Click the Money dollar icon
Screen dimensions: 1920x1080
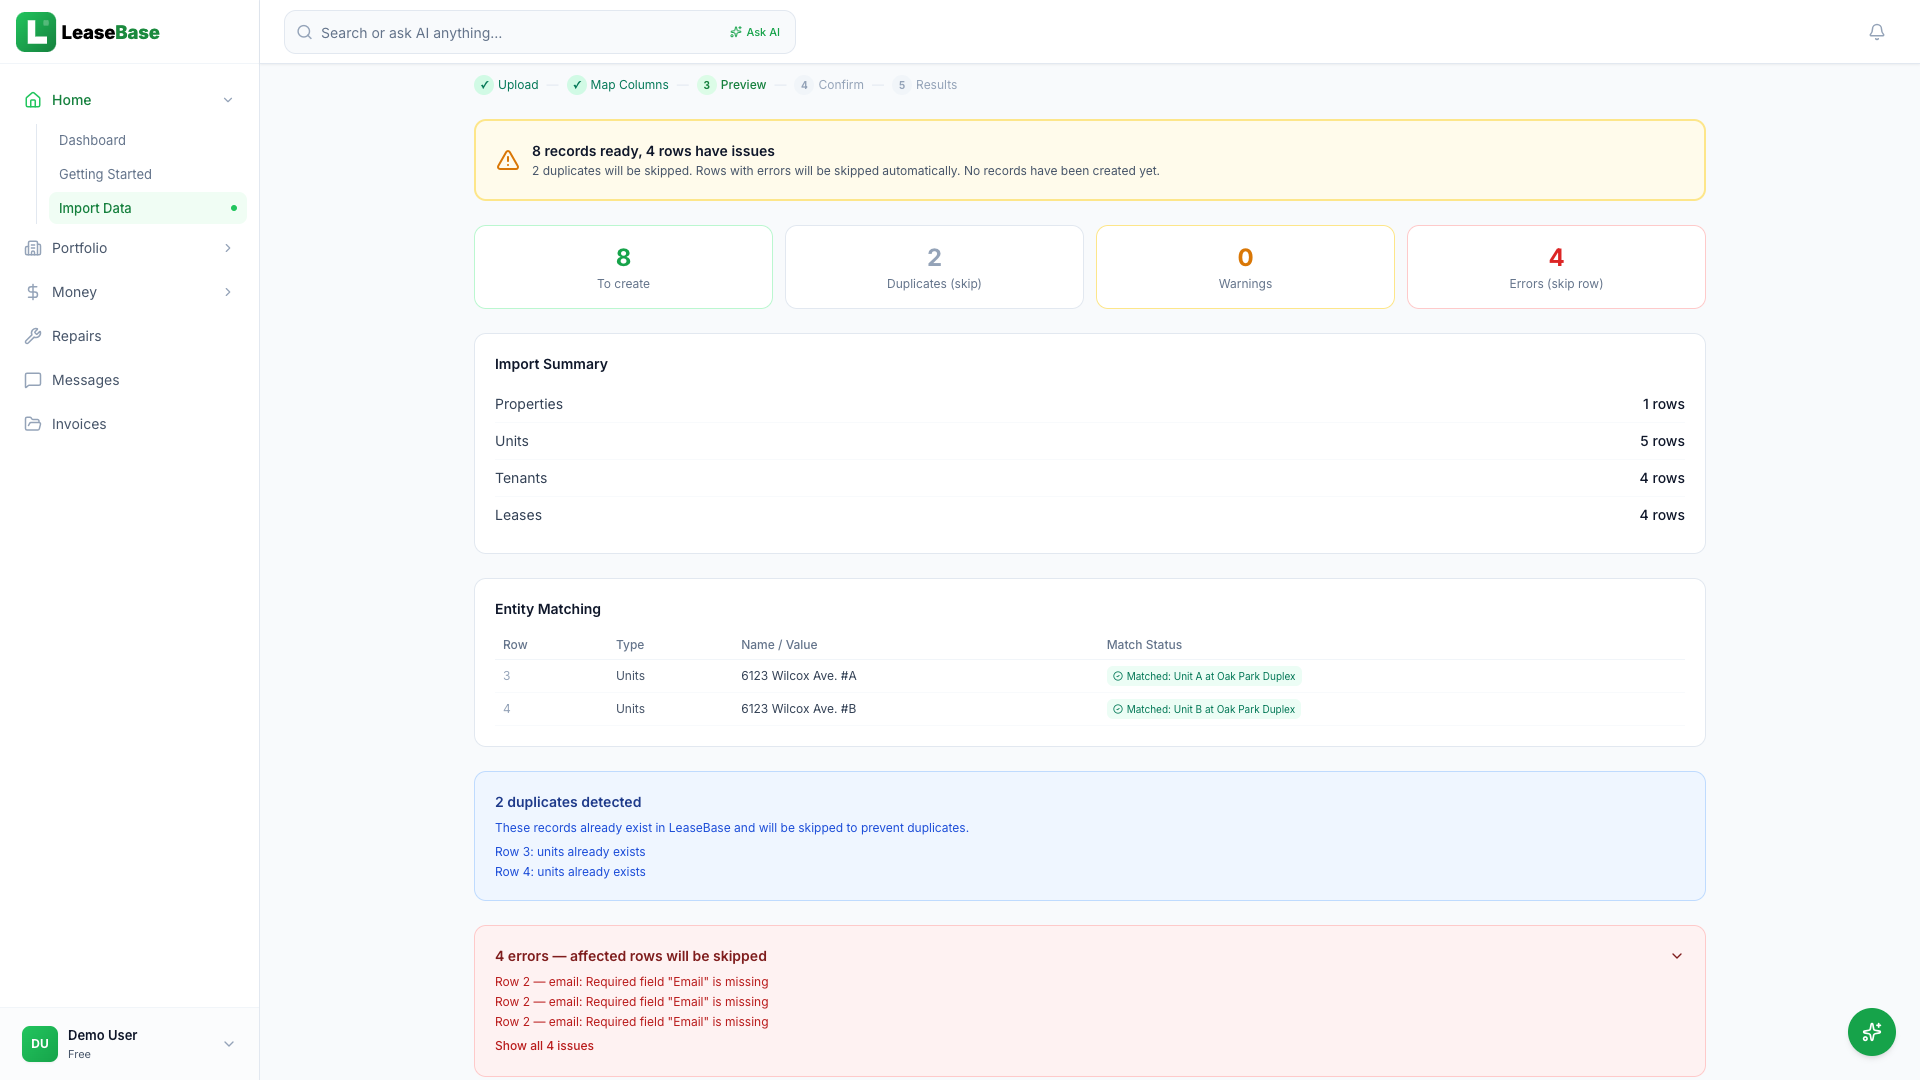pos(33,292)
